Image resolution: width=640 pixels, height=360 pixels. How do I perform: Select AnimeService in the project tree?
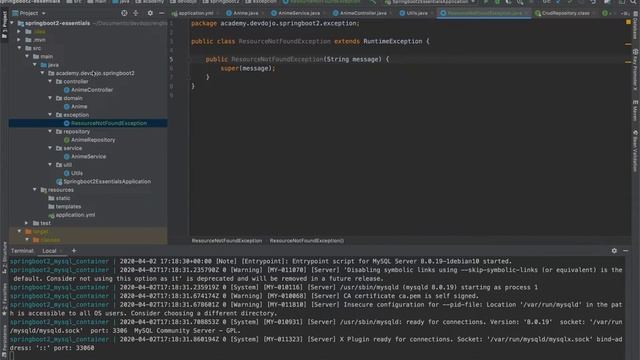click(89, 156)
